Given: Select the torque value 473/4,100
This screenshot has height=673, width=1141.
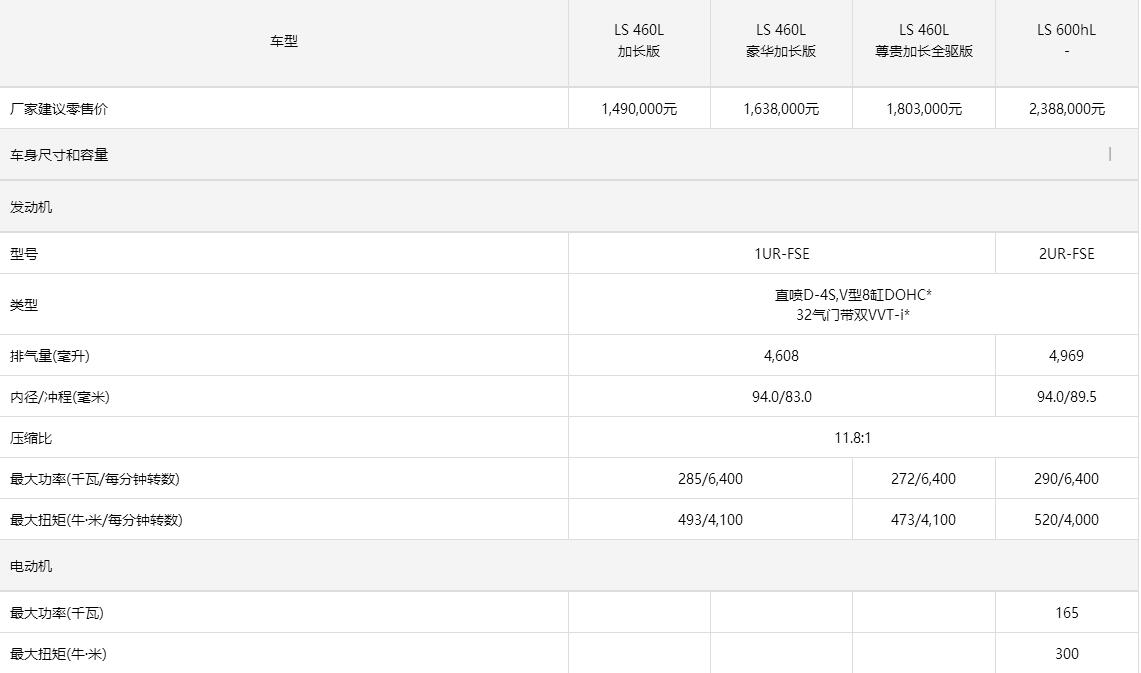Looking at the screenshot, I should [x=923, y=520].
